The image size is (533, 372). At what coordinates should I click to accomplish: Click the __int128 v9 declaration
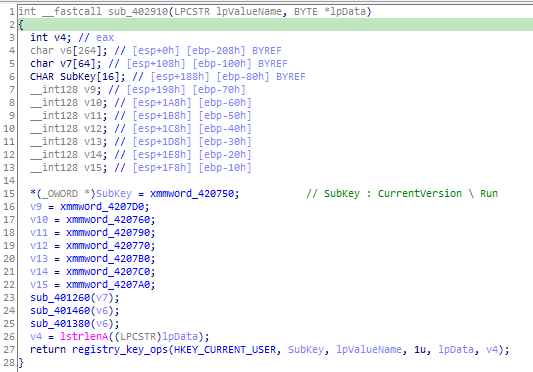point(66,90)
